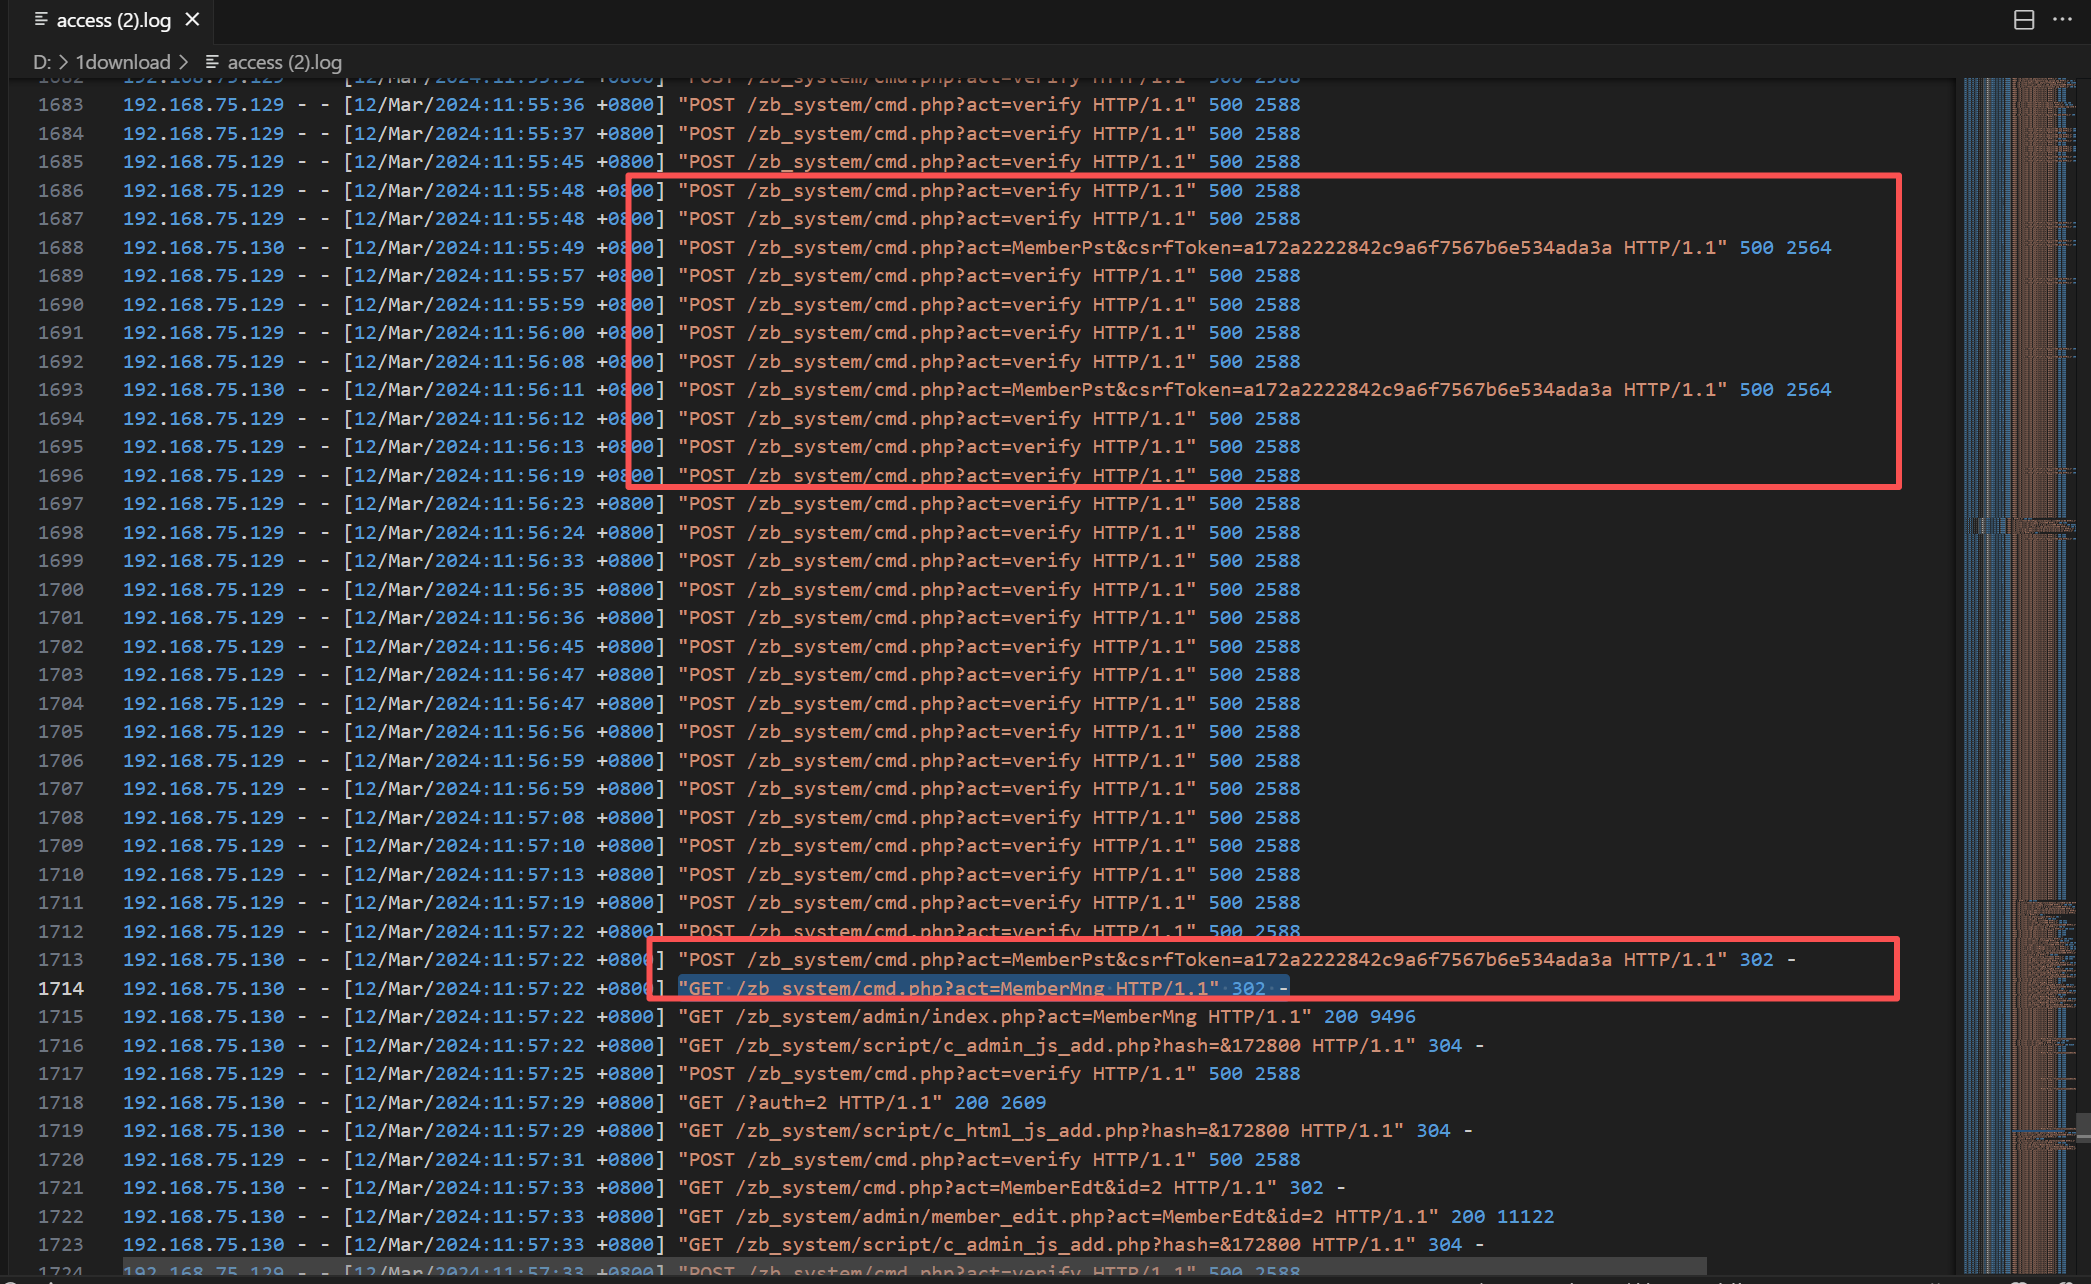Close the access (2).log tab
This screenshot has width=2091, height=1284.
coord(193,20)
